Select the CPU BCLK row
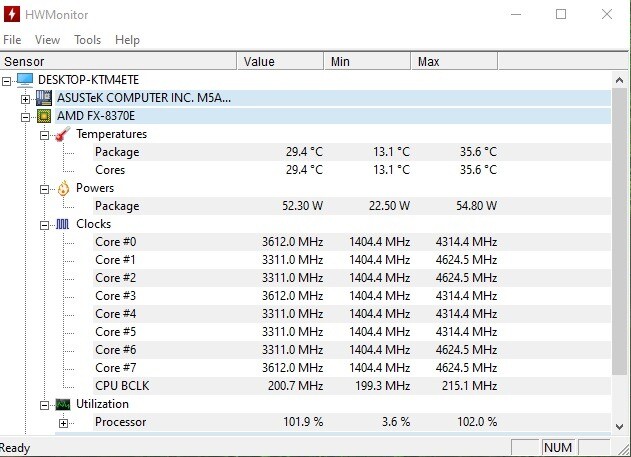 click(119, 386)
